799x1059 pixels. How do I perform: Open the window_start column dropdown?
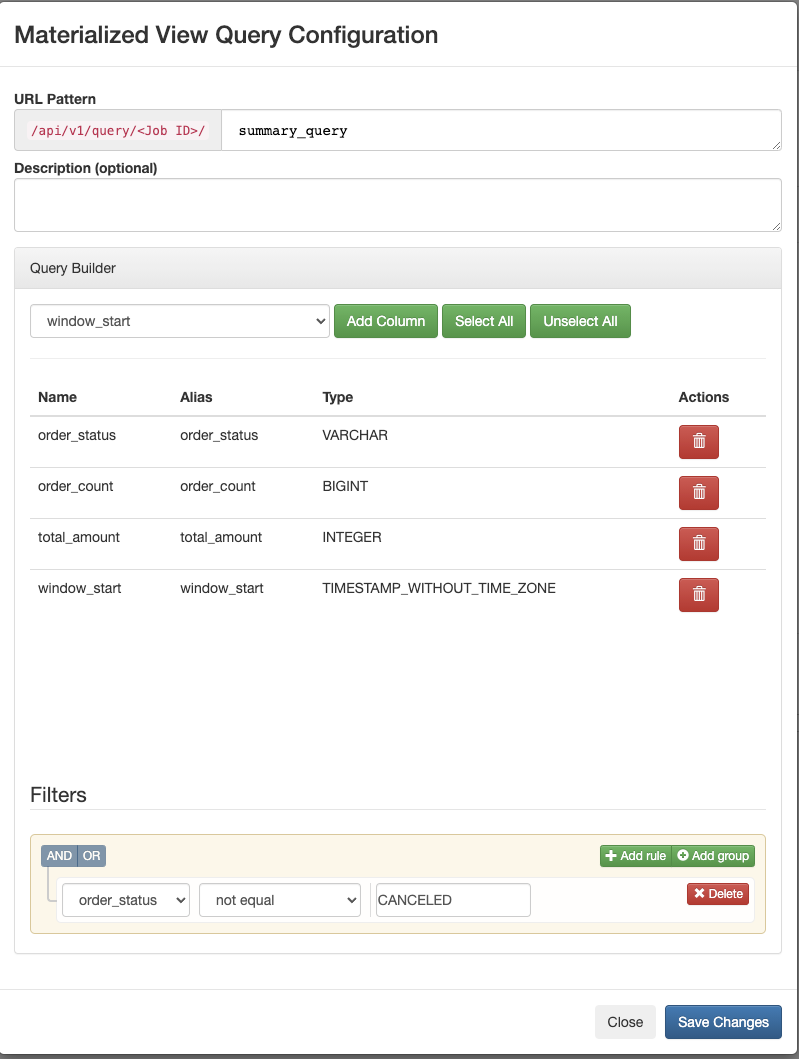point(180,322)
